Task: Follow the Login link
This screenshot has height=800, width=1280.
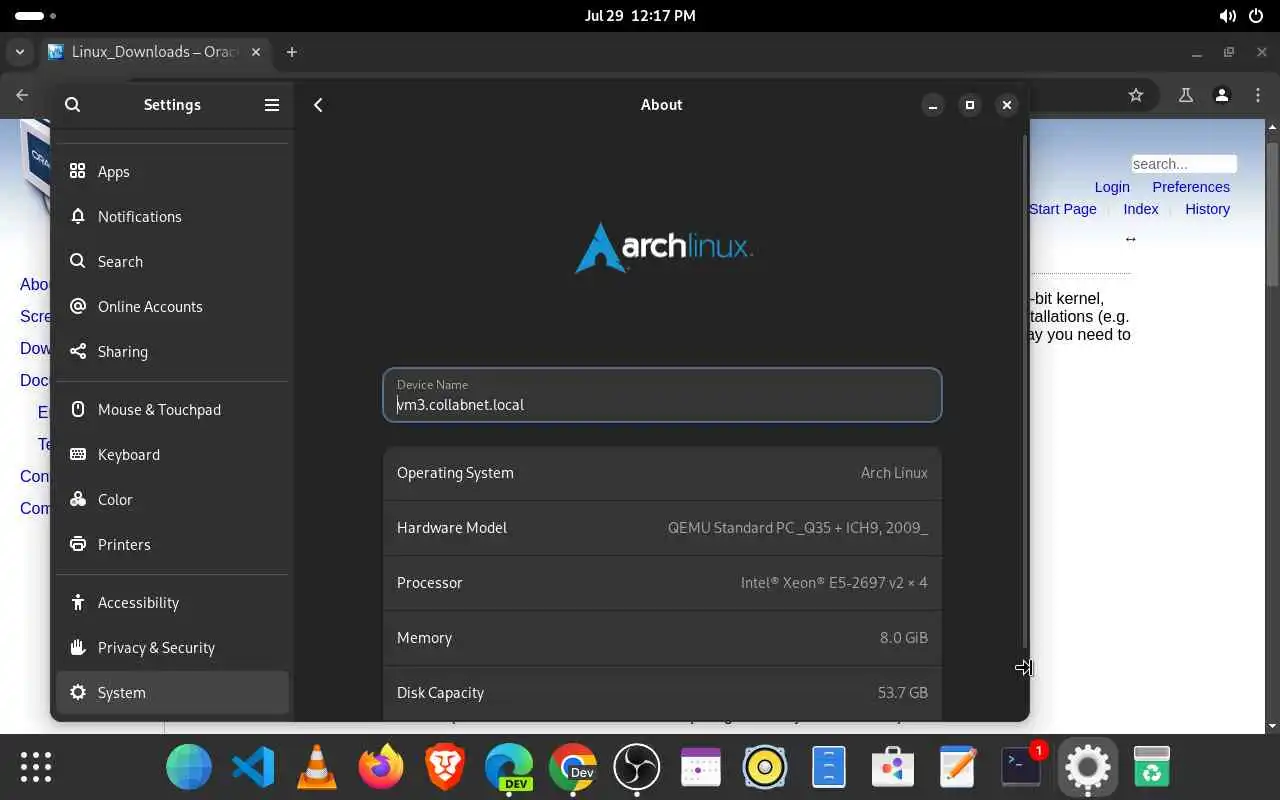Action: click(x=1112, y=187)
